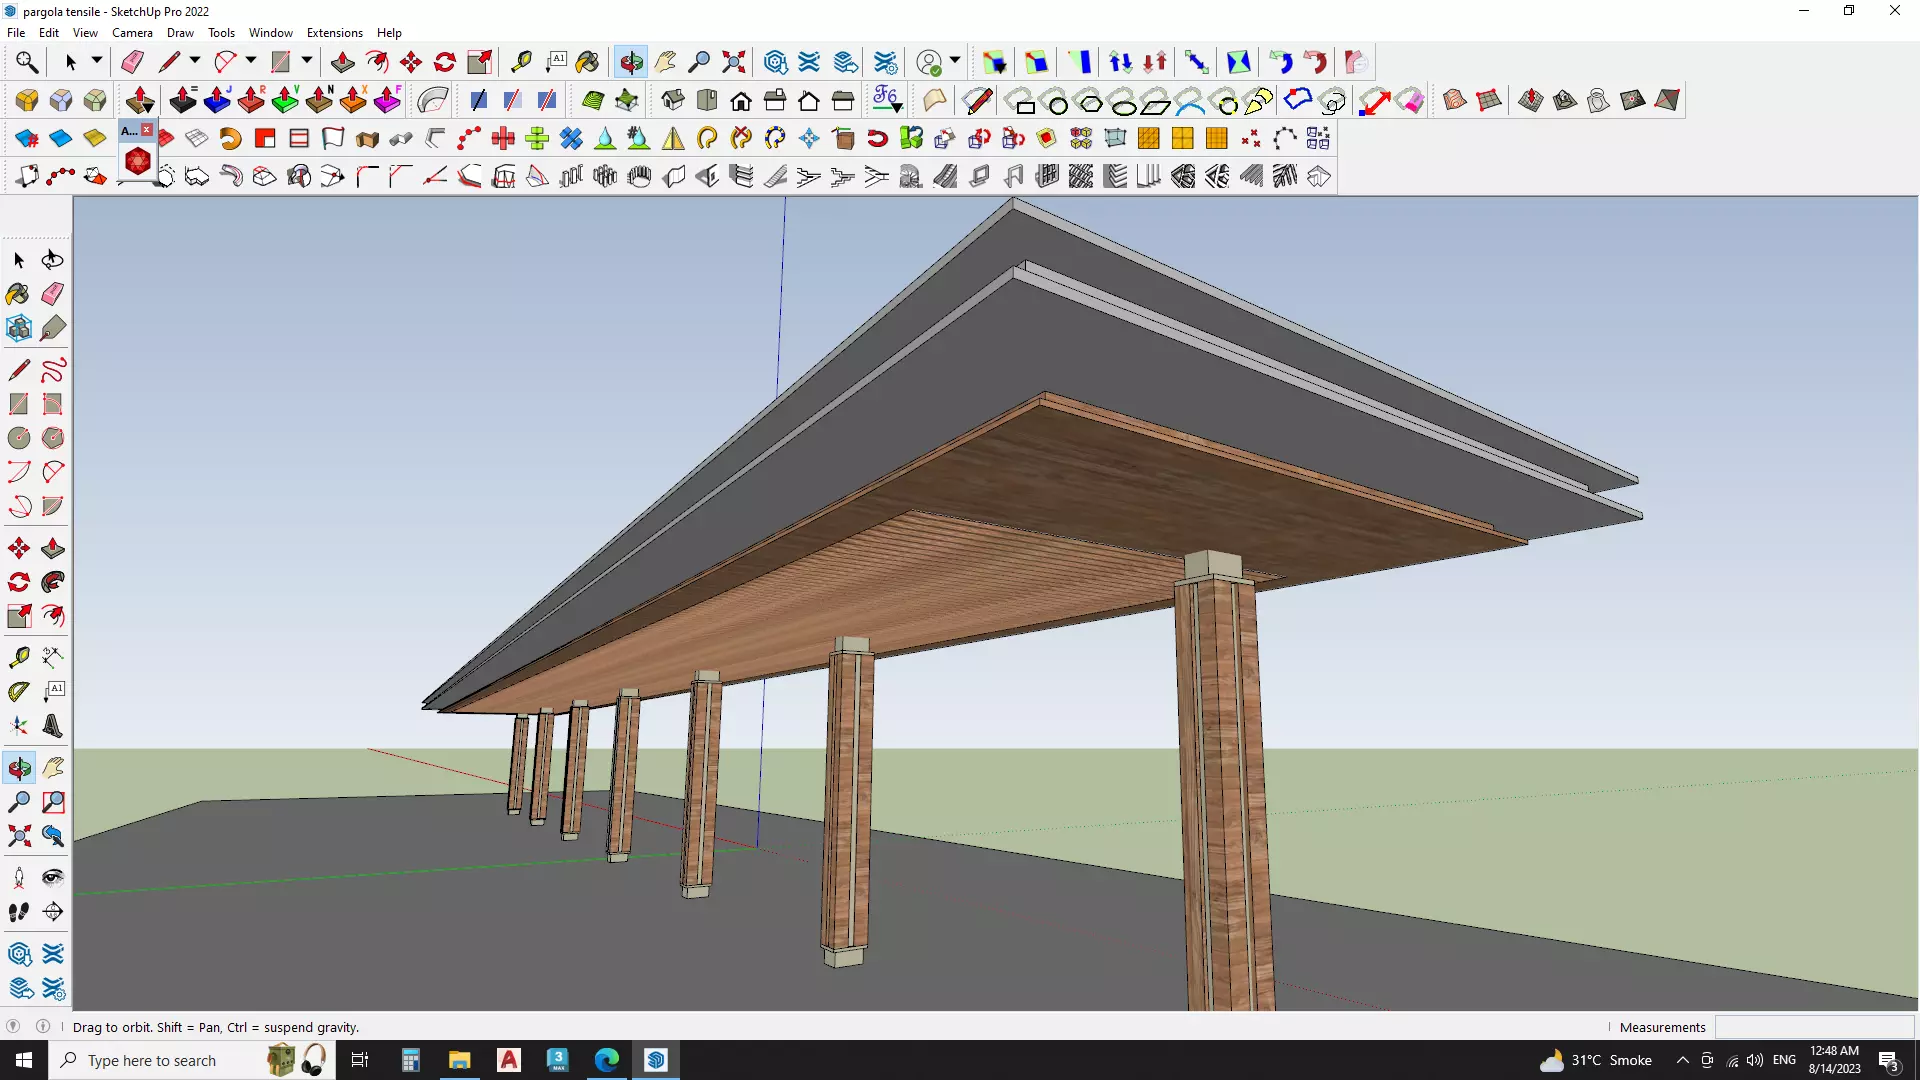Activate the Follow Me tool in top toolbar
This screenshot has height=1080, width=1920.
[x=377, y=62]
